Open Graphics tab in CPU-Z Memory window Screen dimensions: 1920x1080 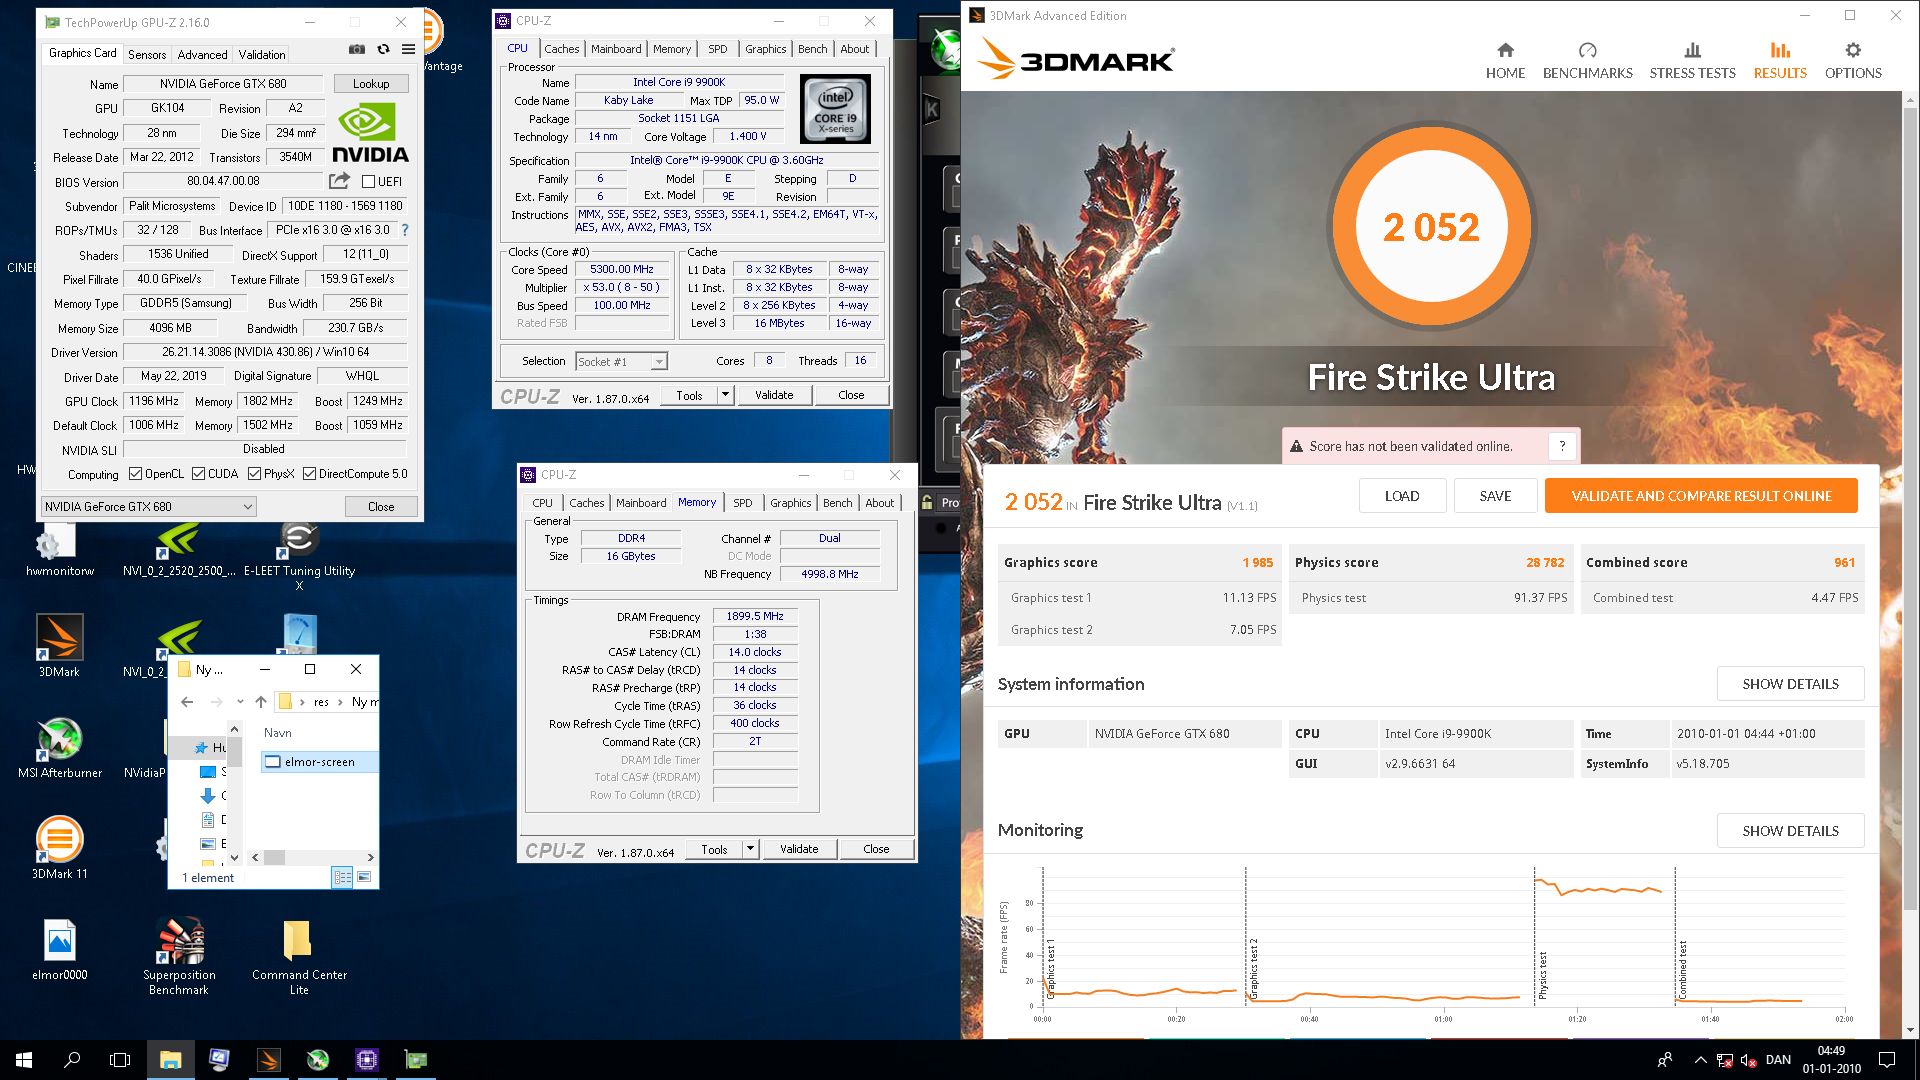click(x=790, y=502)
